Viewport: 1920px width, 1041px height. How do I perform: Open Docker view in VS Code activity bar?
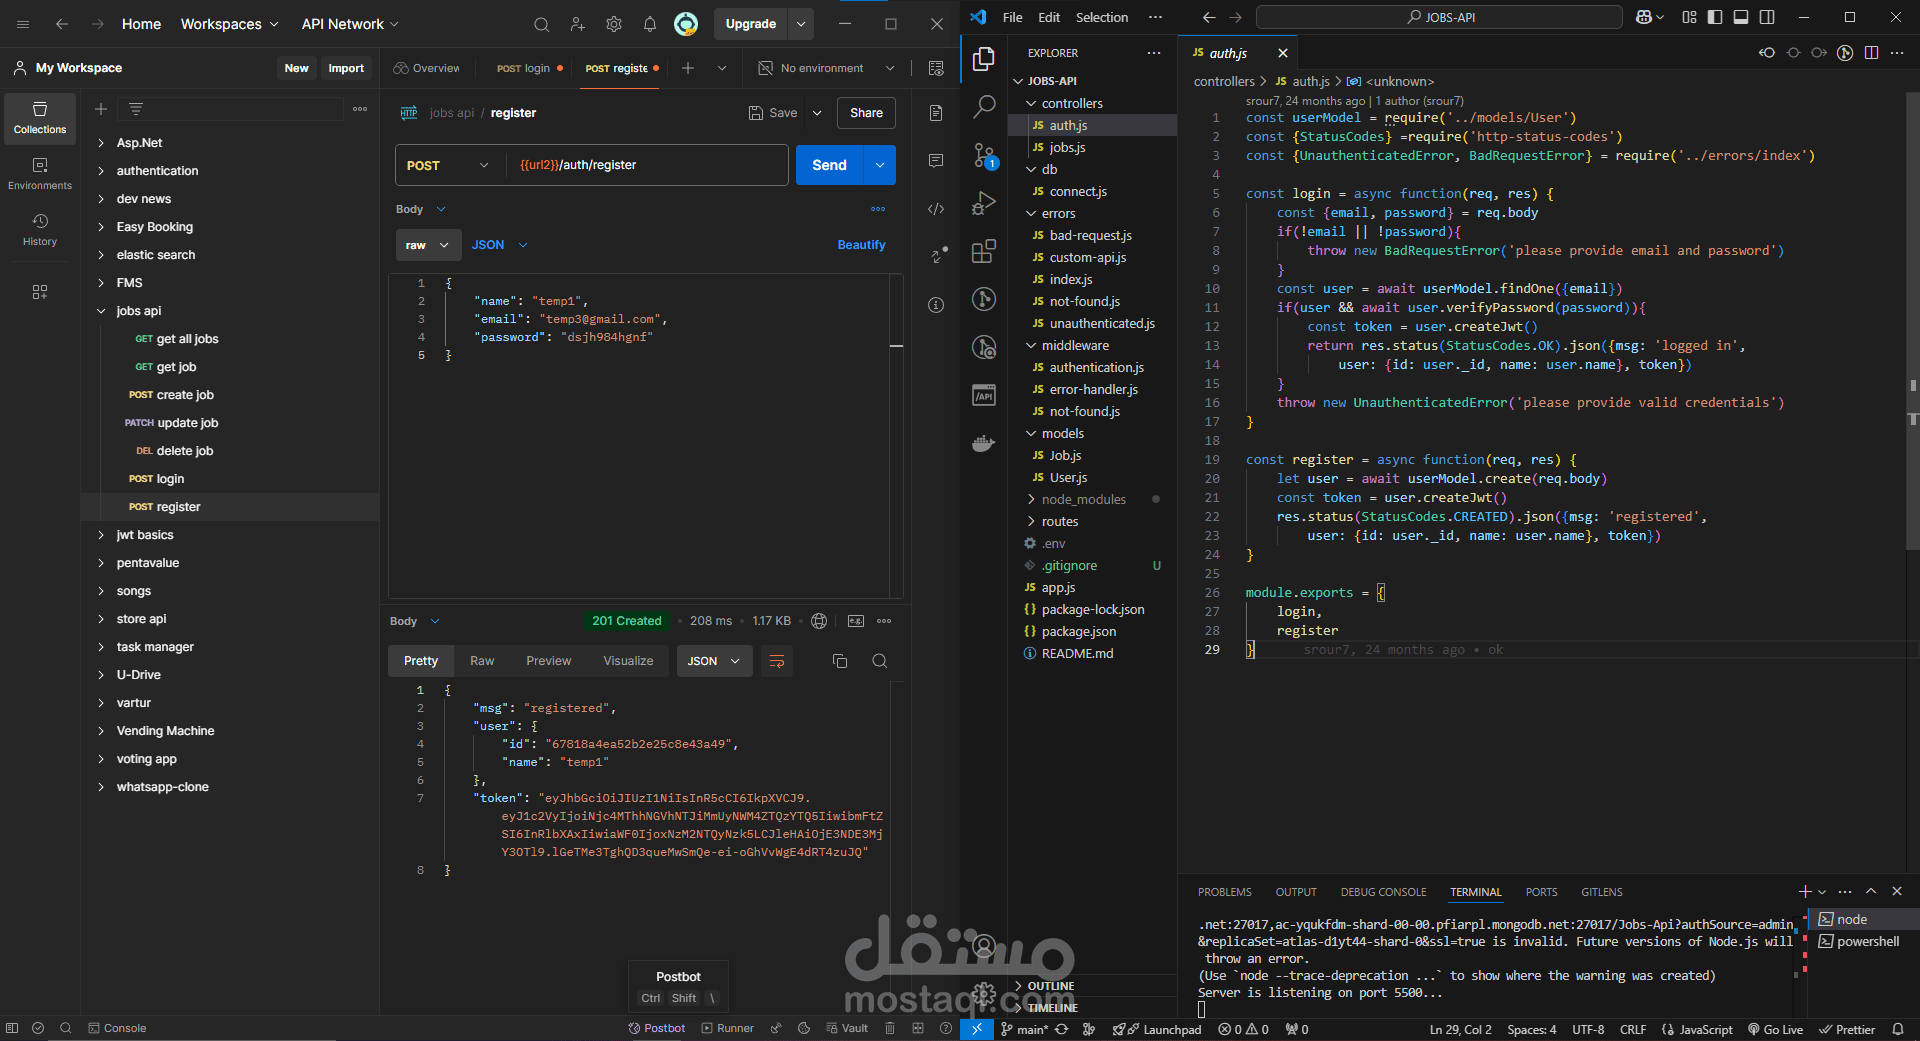984,443
